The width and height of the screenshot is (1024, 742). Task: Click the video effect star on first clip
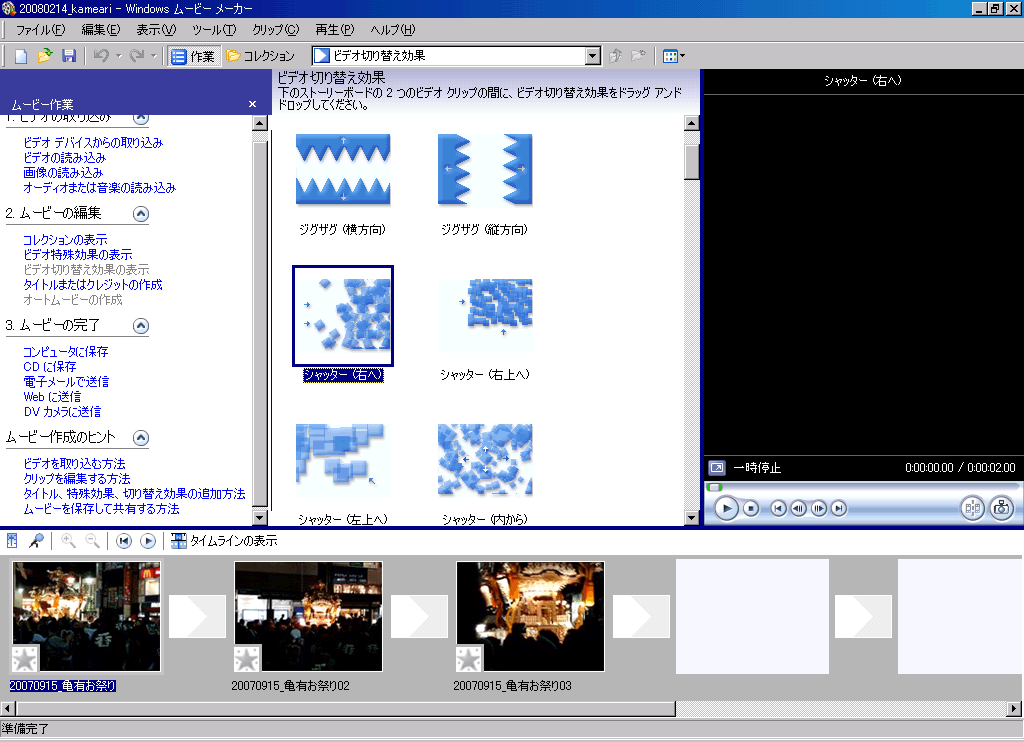(x=23, y=658)
